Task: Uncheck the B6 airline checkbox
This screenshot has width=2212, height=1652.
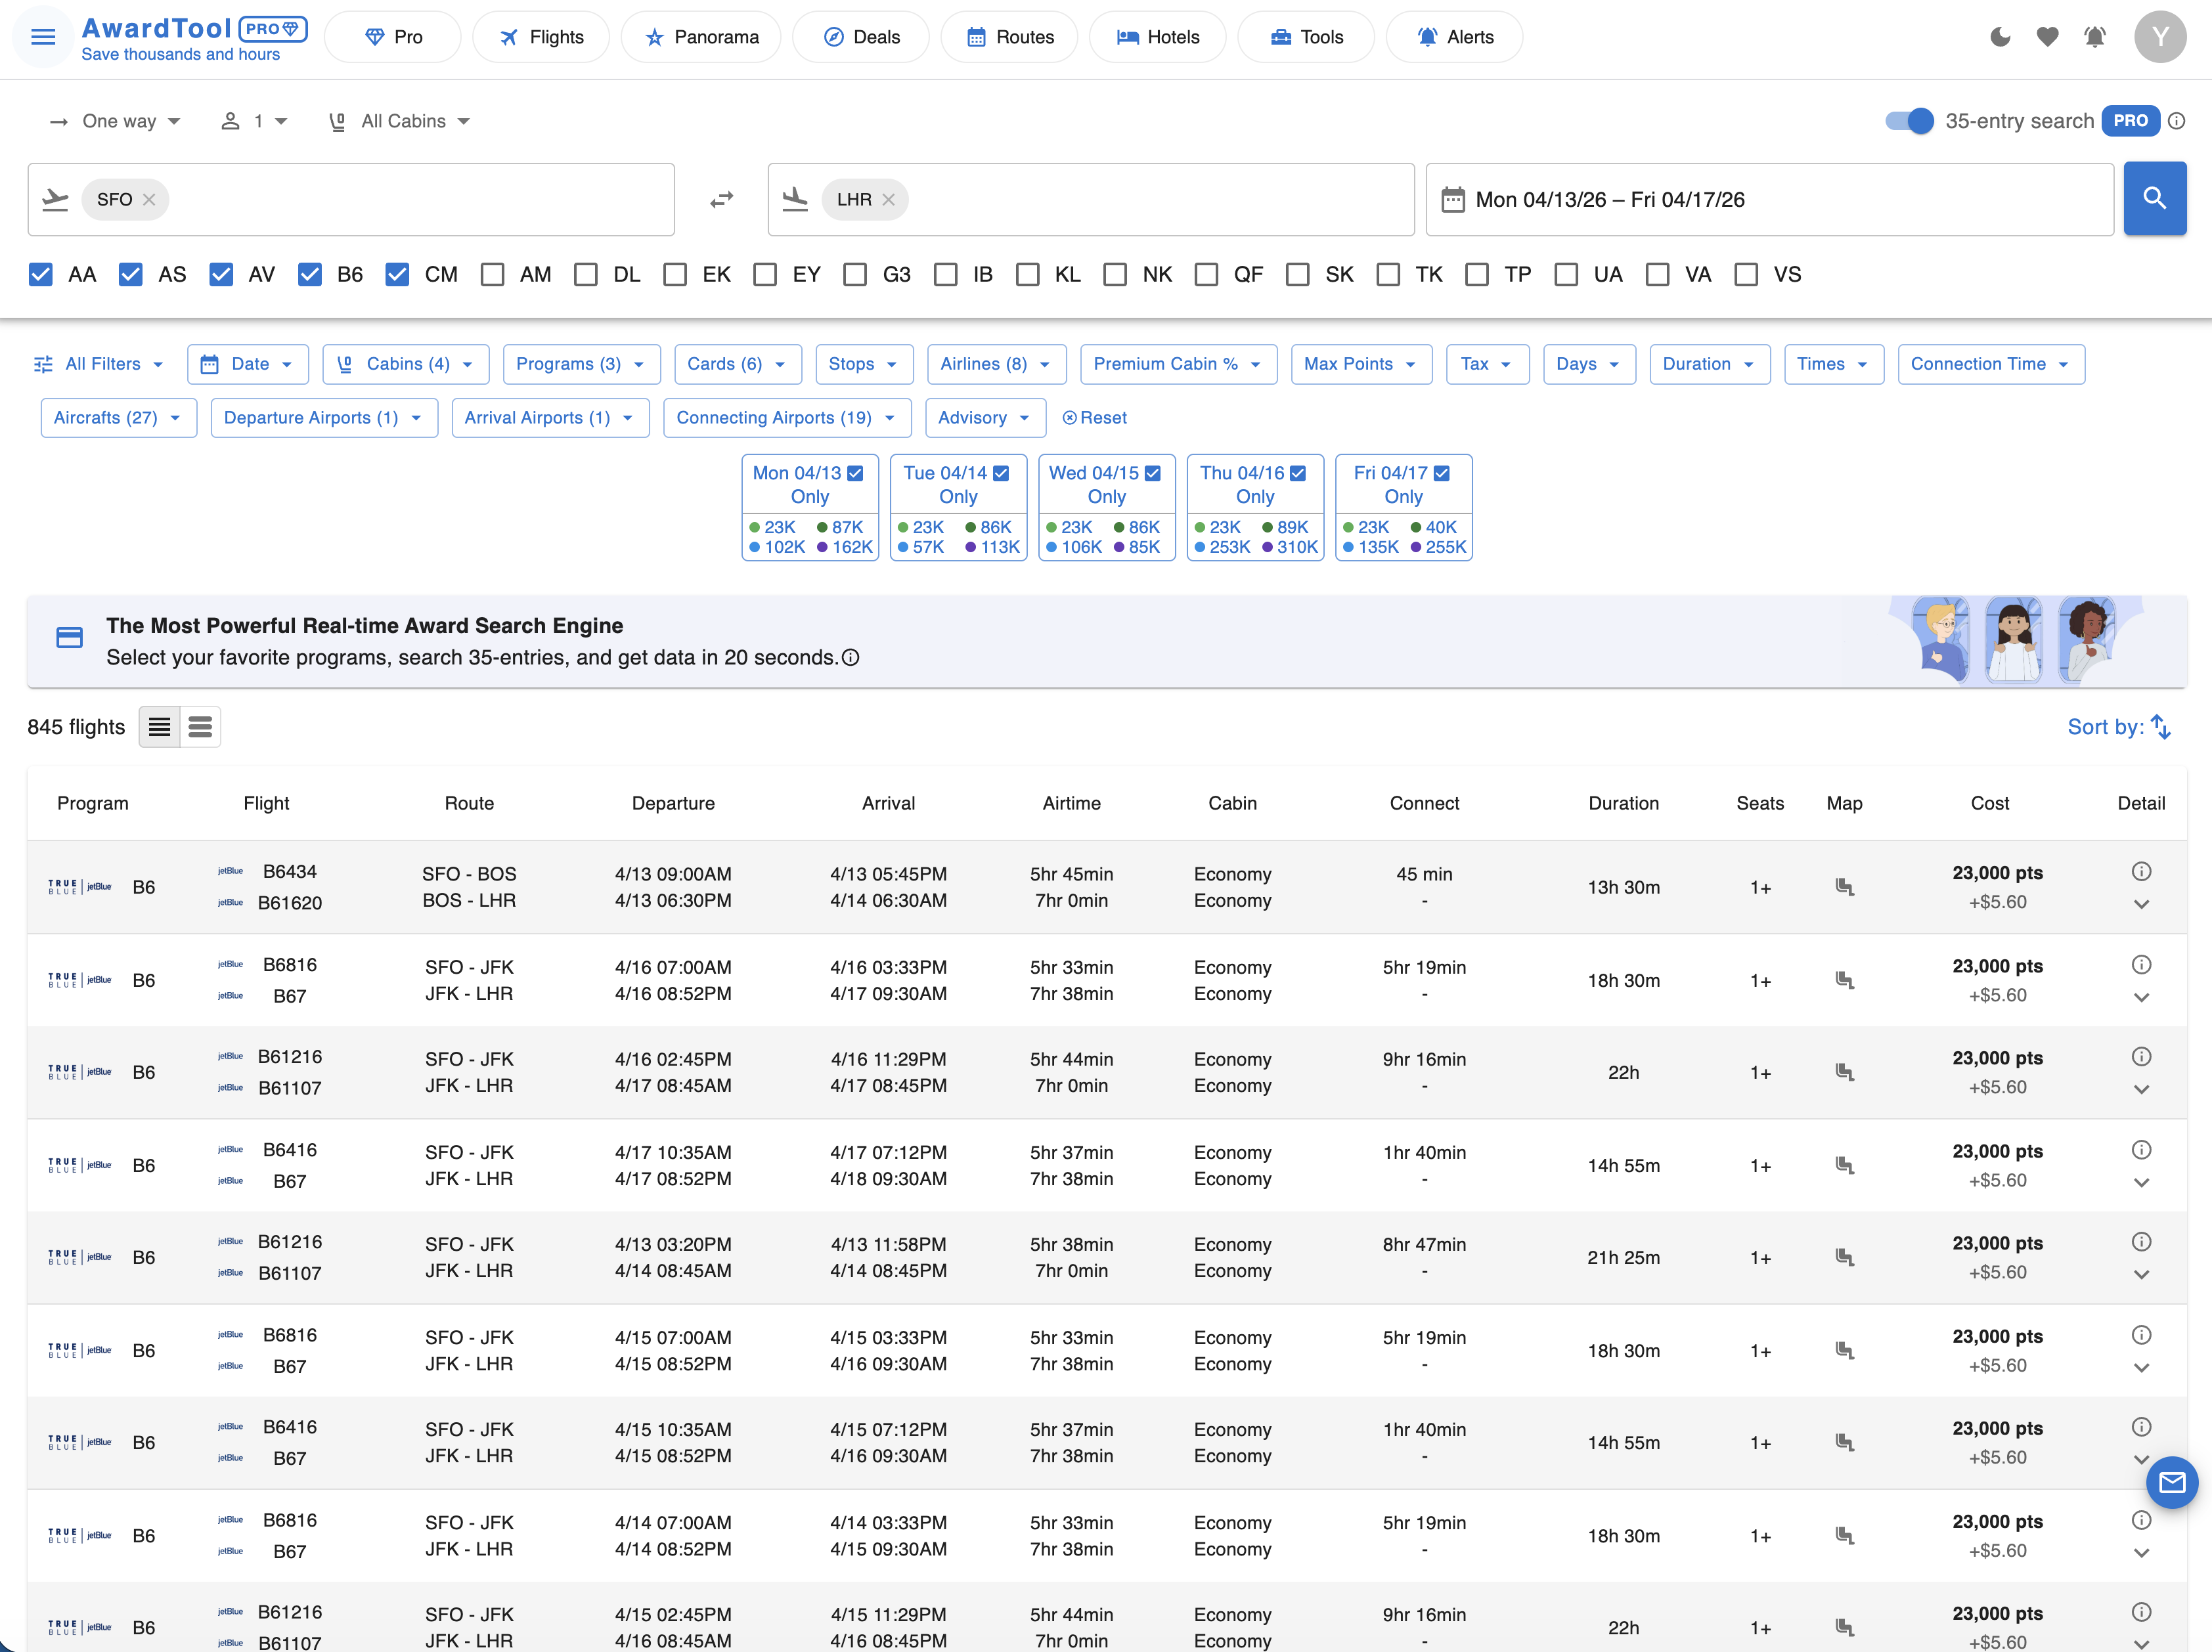Action: tap(310, 274)
